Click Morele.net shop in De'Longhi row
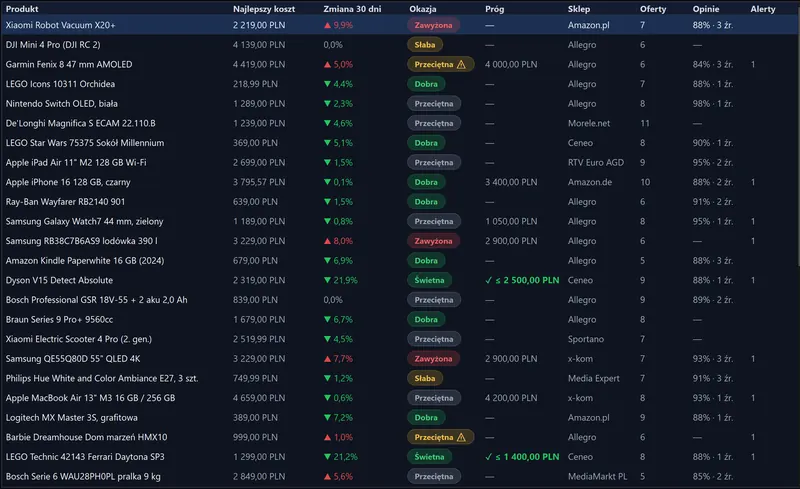Image resolution: width=800 pixels, height=489 pixels. click(589, 123)
